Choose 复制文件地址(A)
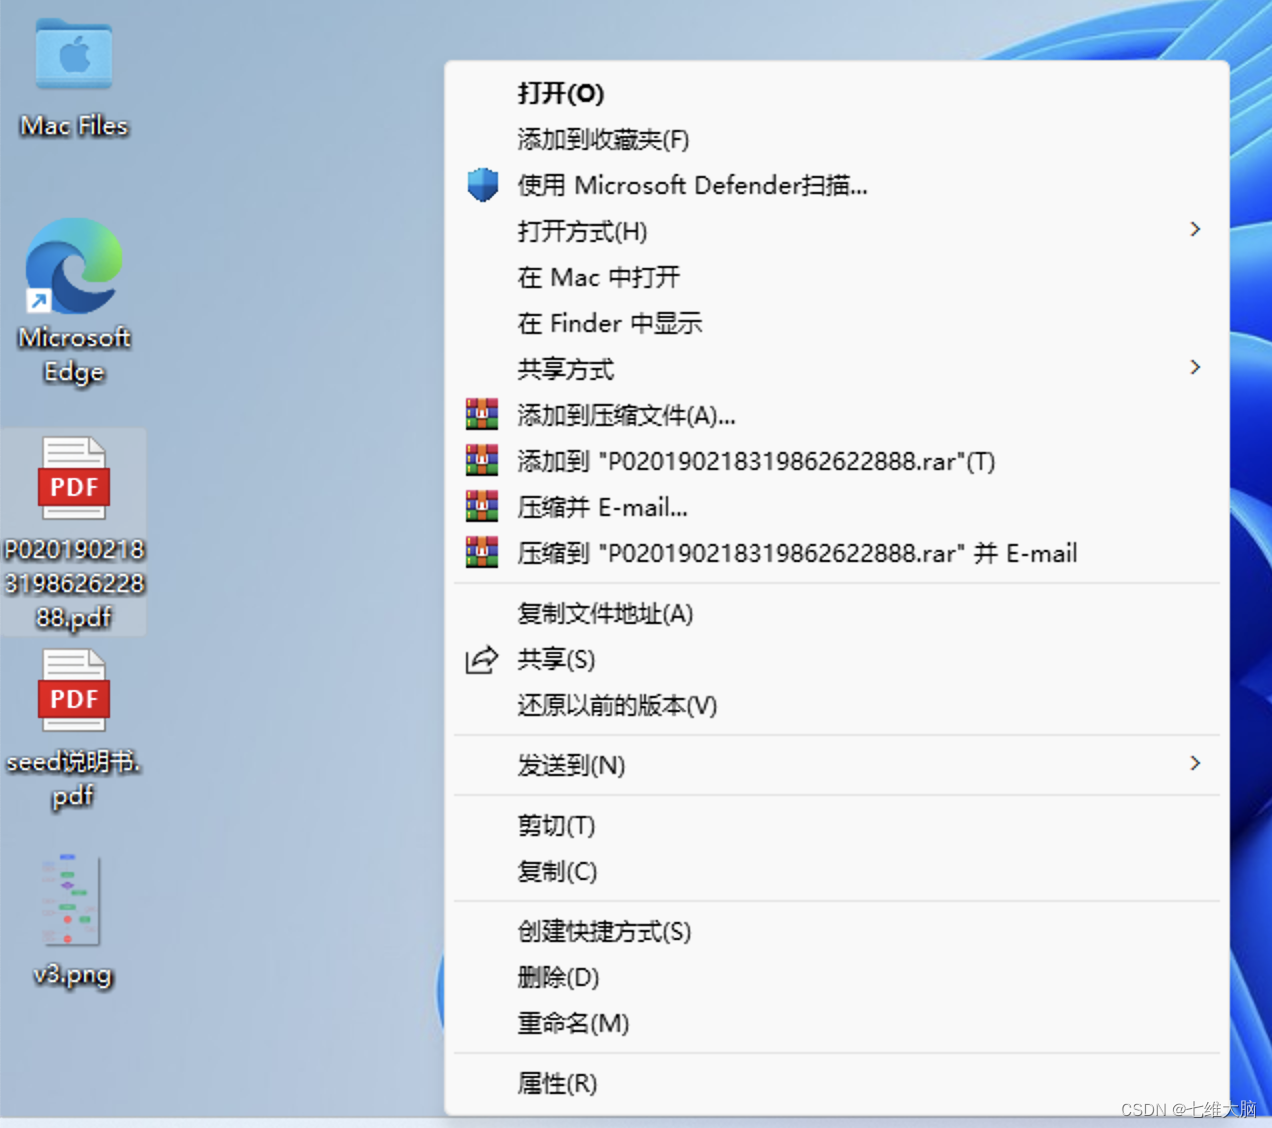This screenshot has width=1272, height=1128. 837,613
